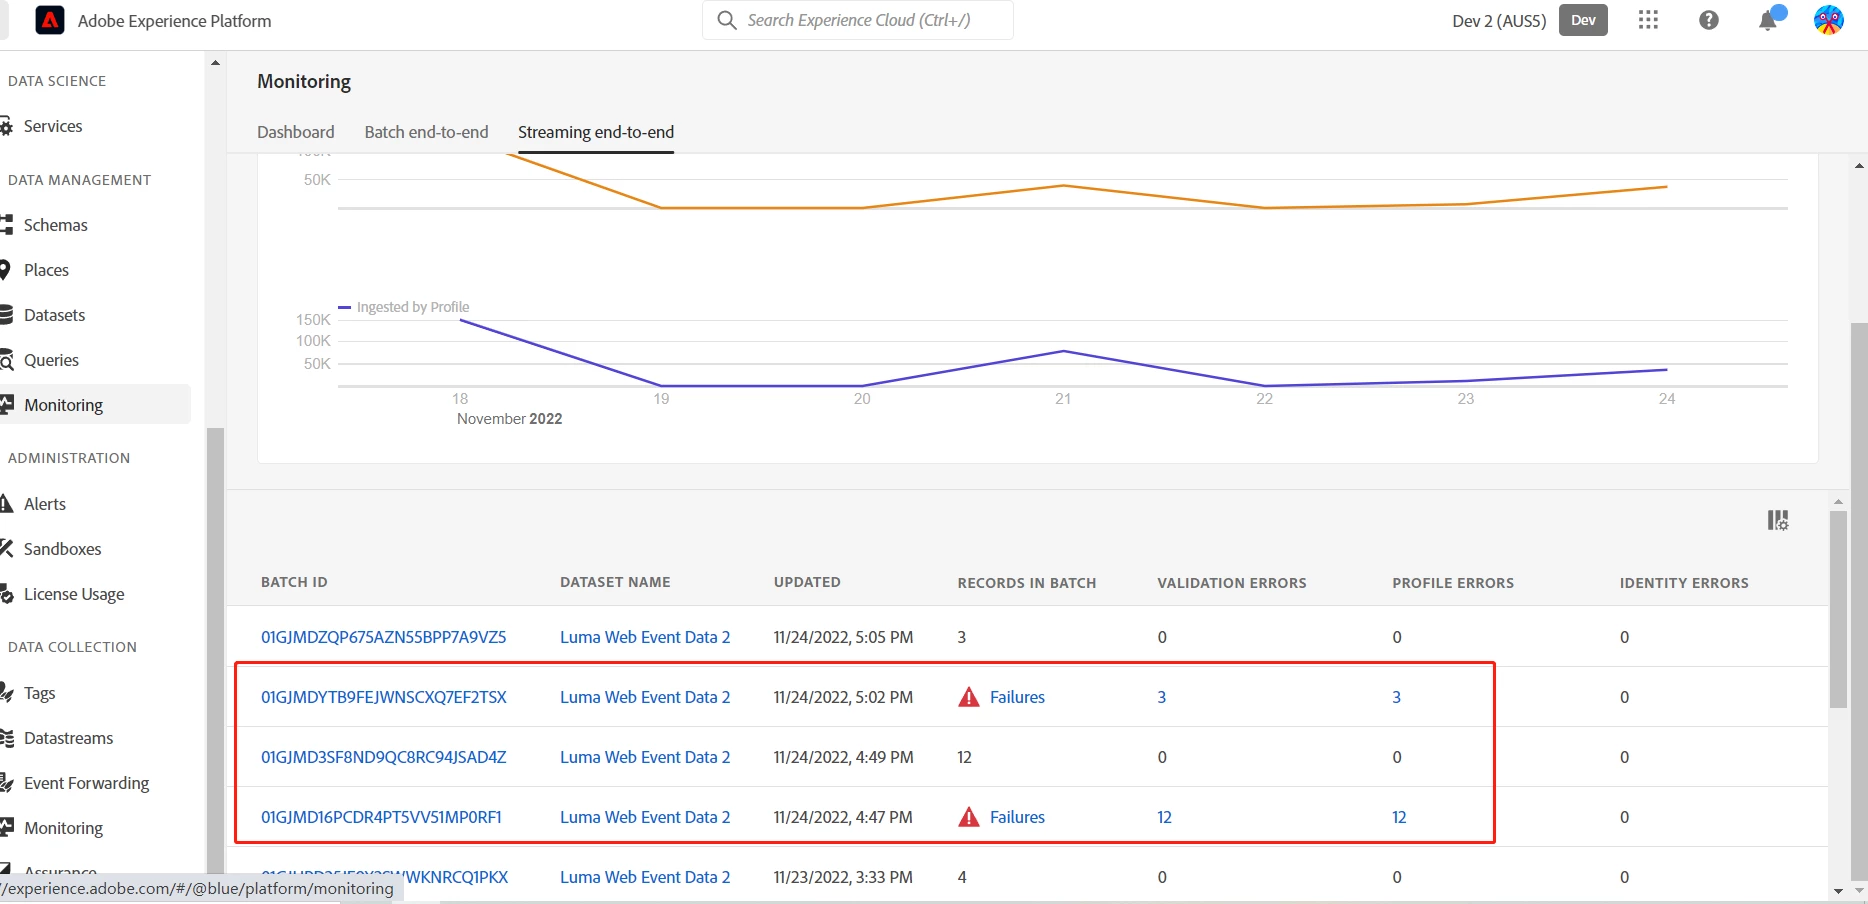Open Datastreams in the sidebar

click(x=68, y=738)
